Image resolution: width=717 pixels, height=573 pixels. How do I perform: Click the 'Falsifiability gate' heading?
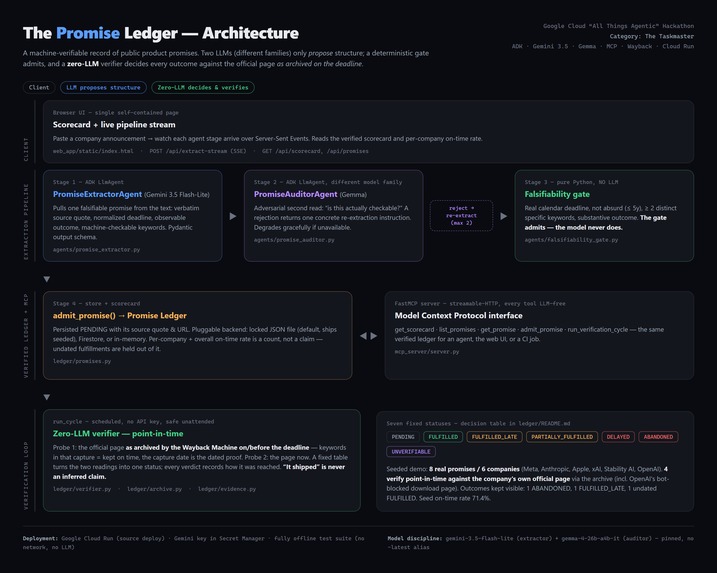pyautogui.click(x=557, y=194)
